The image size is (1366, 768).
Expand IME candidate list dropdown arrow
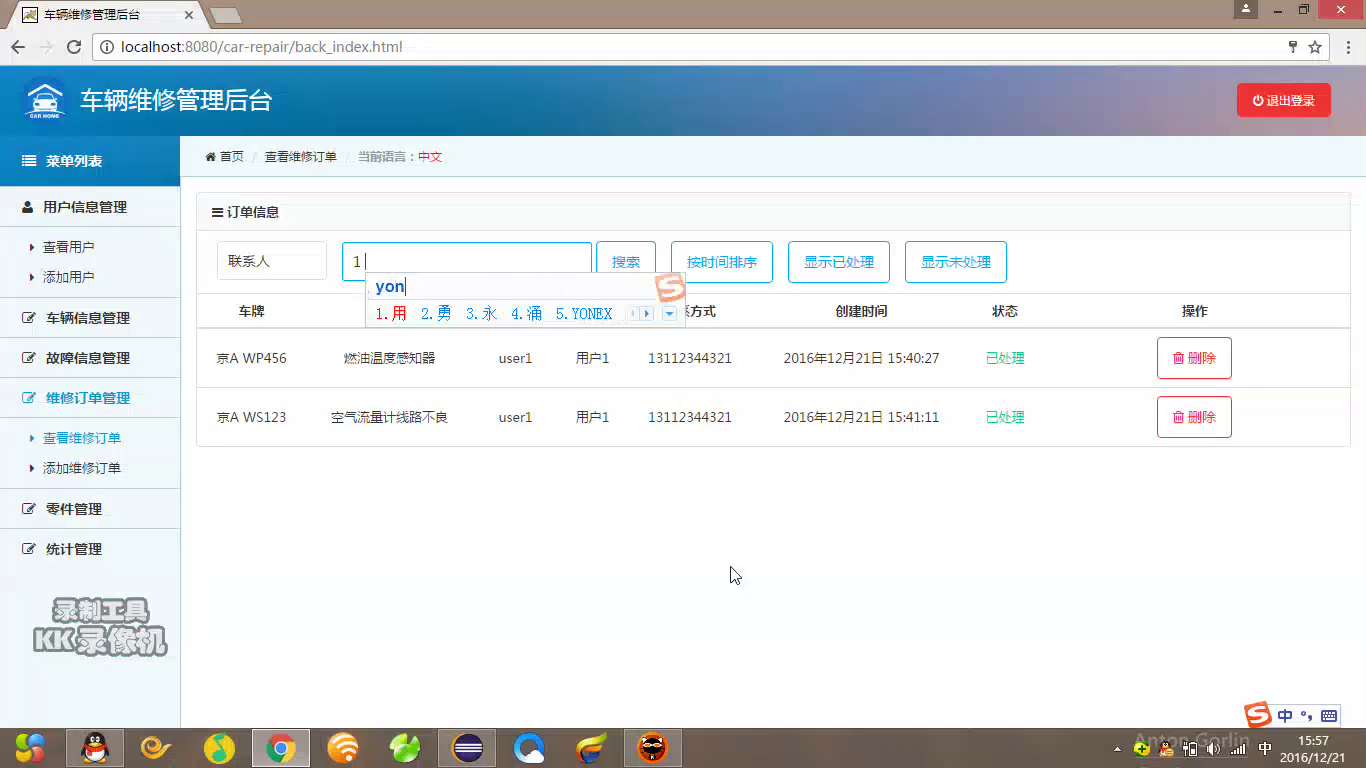670,314
